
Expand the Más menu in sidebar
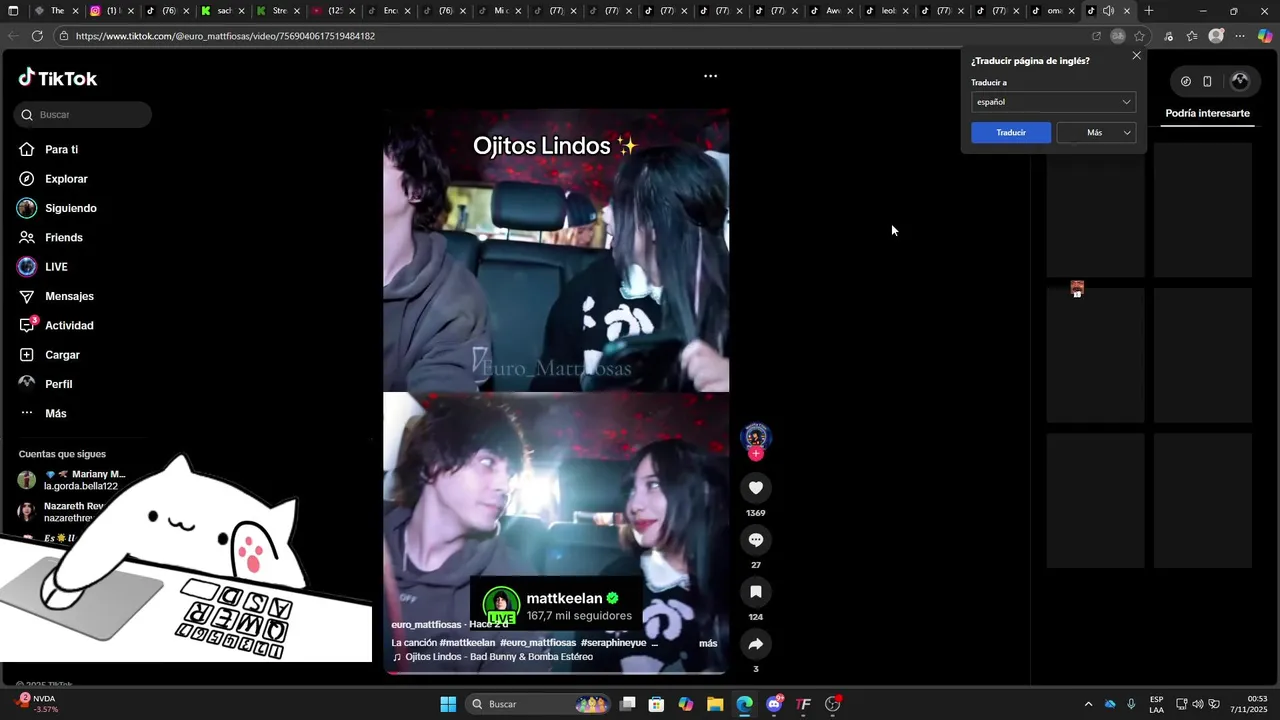click(42, 413)
